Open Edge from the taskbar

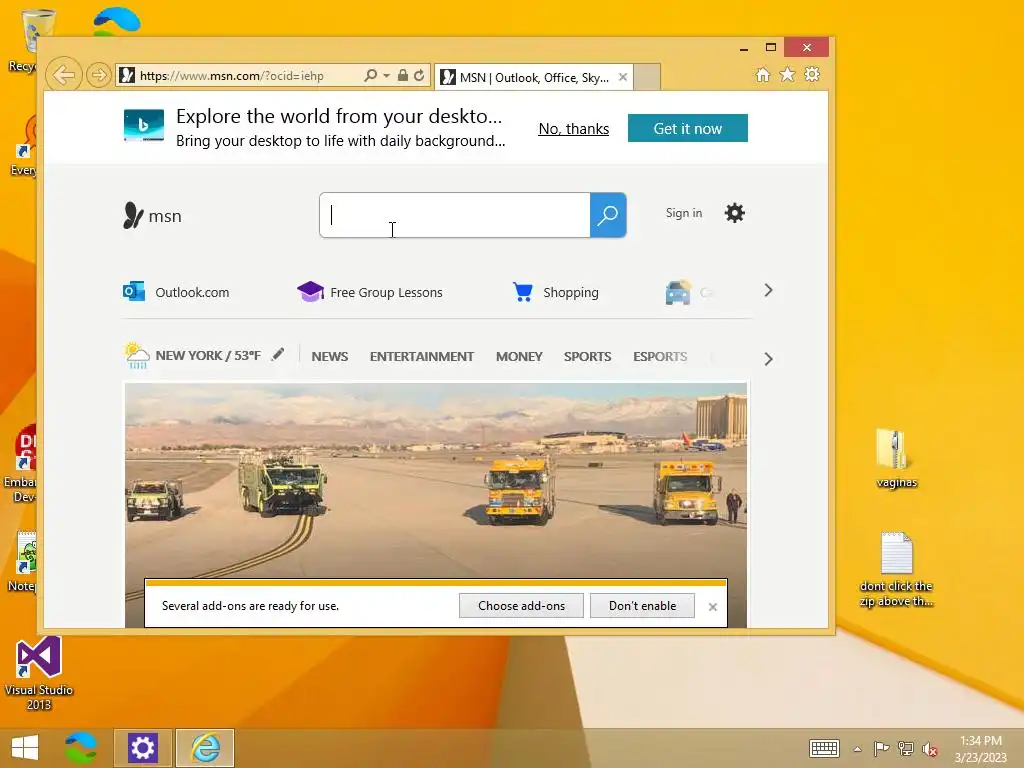(x=81, y=748)
